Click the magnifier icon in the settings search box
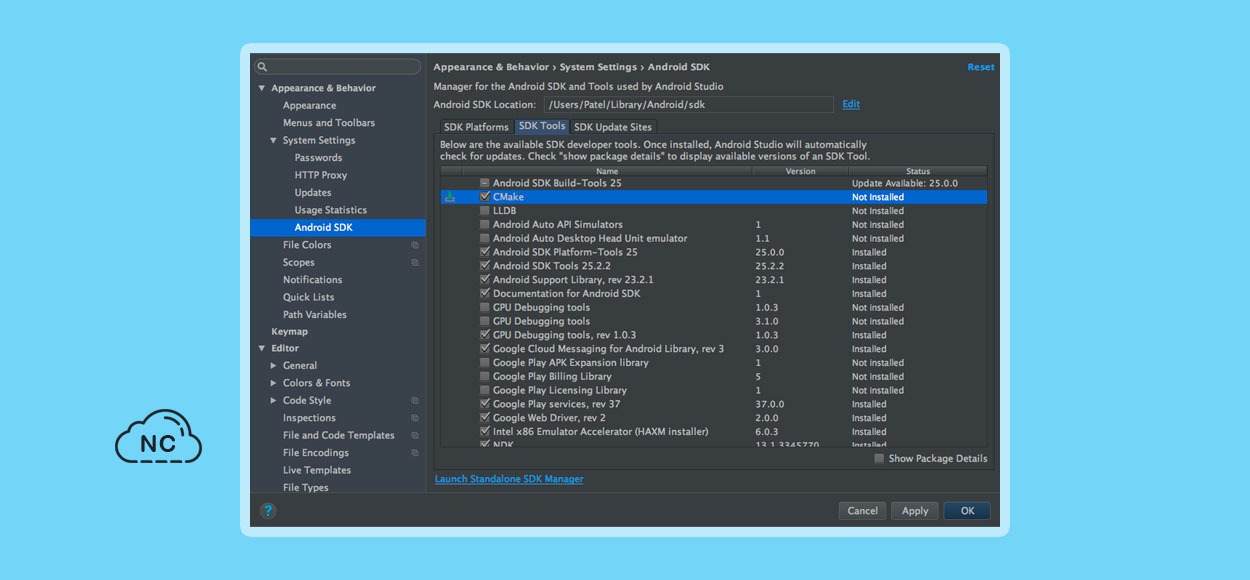The height and width of the screenshot is (580, 1250). [x=262, y=67]
